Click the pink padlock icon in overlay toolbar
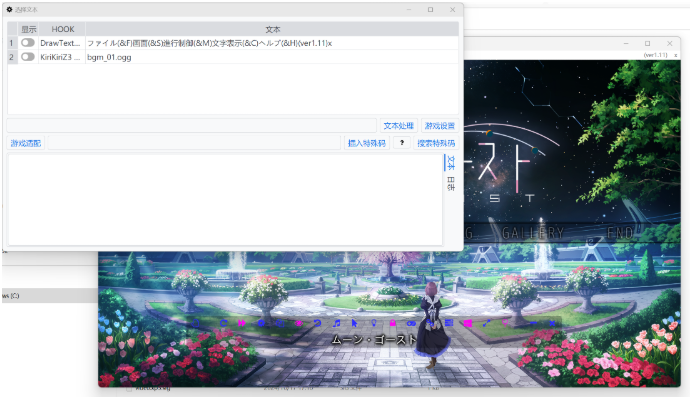The image size is (692, 399). [x=392, y=323]
